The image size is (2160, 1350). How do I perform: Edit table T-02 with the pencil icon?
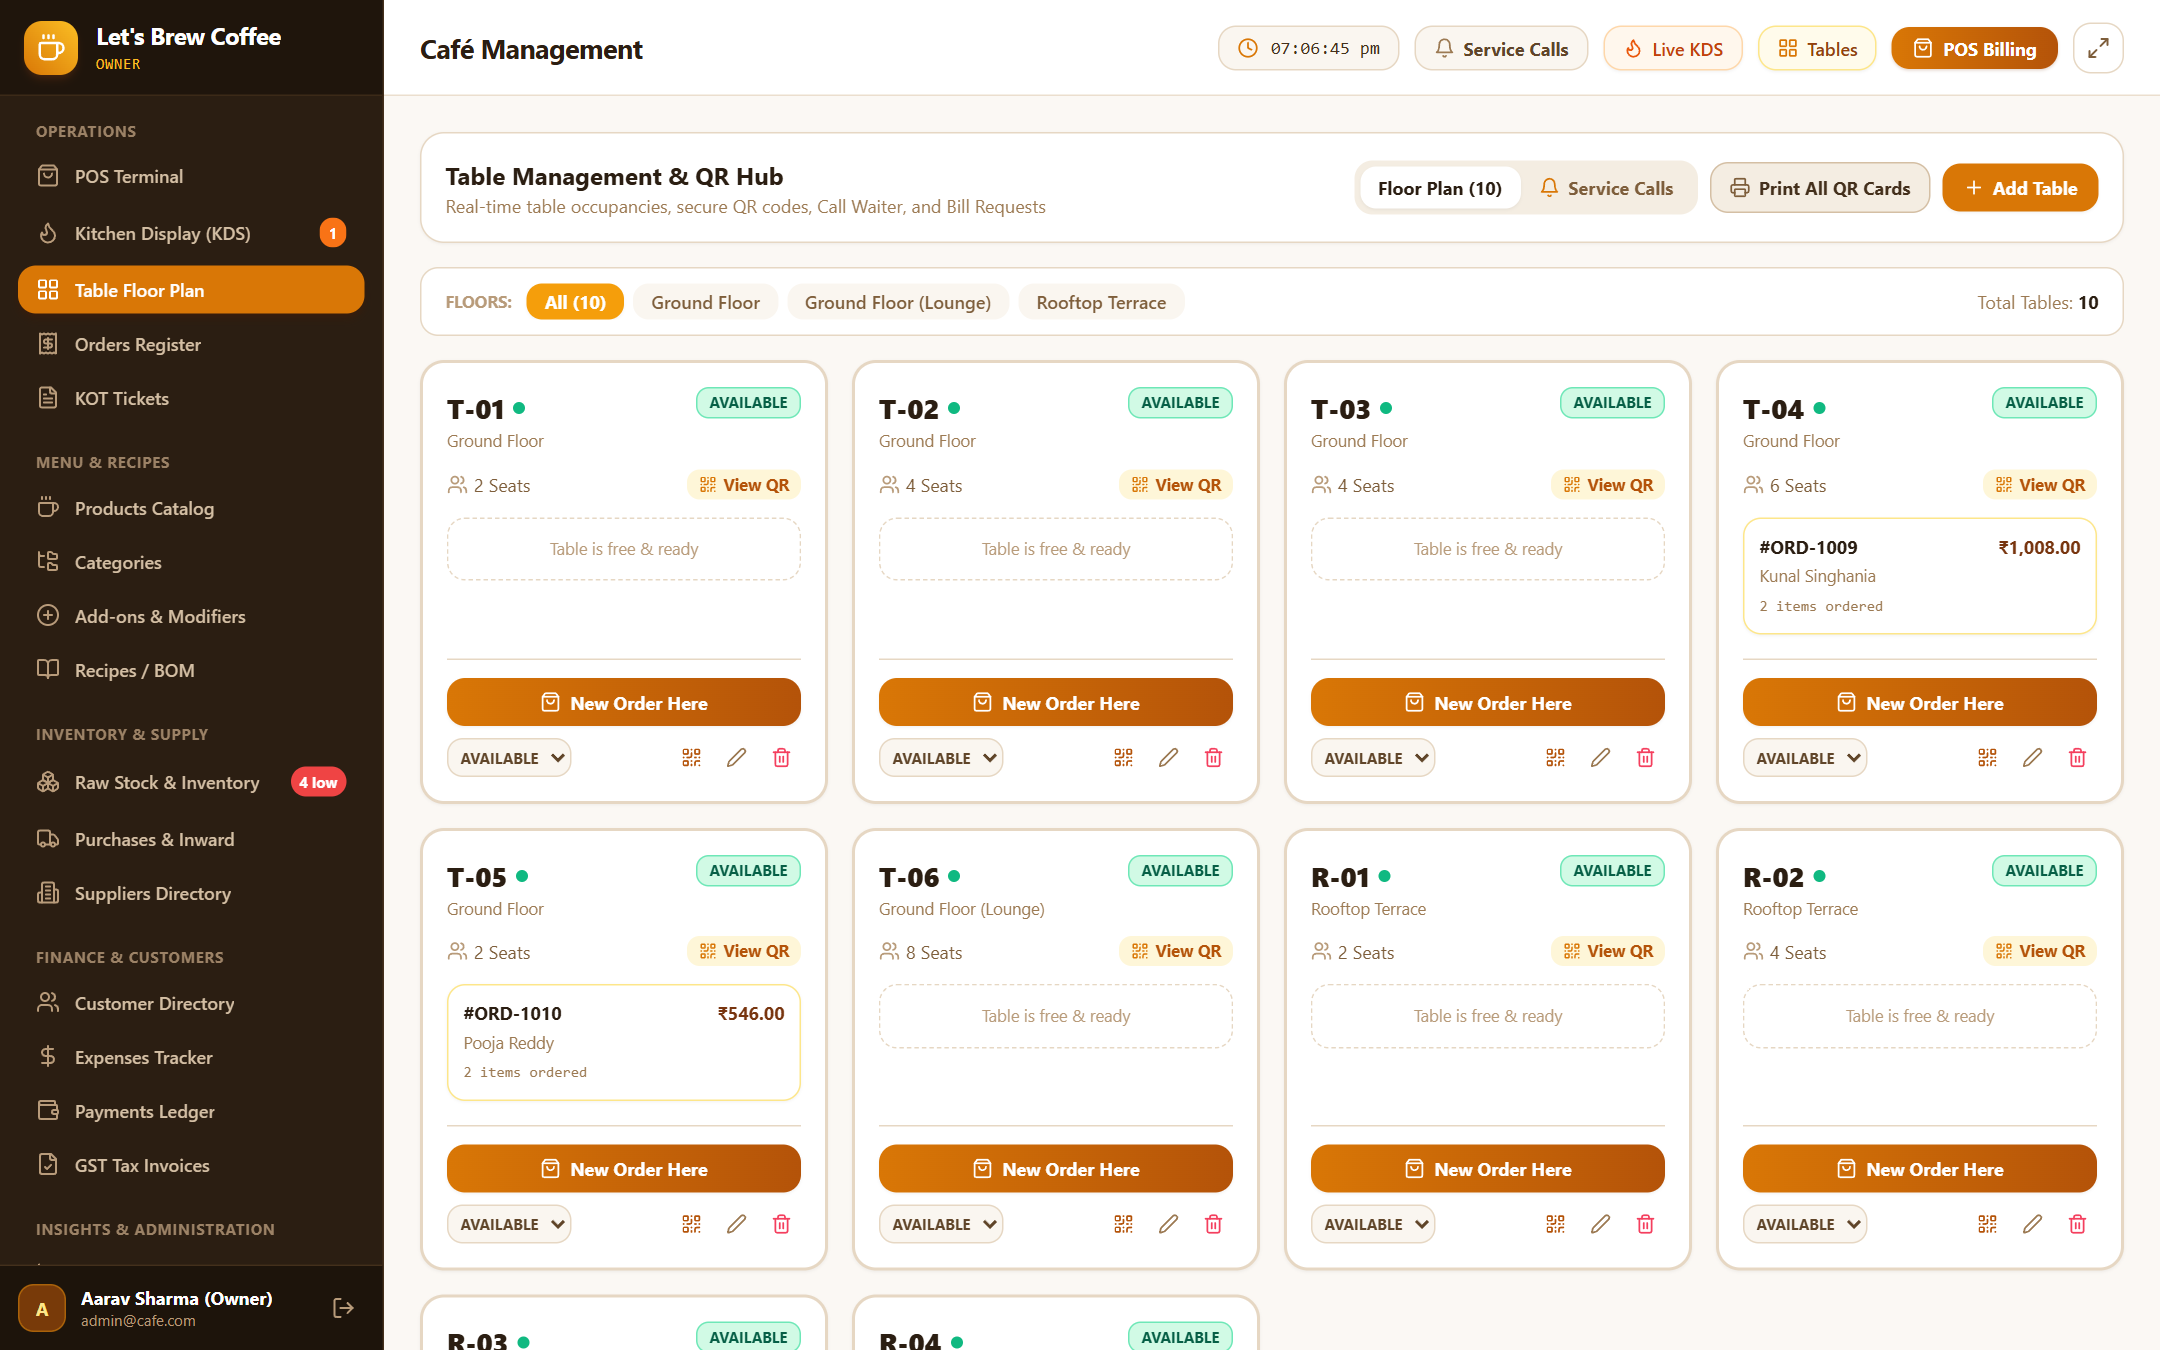click(1168, 758)
